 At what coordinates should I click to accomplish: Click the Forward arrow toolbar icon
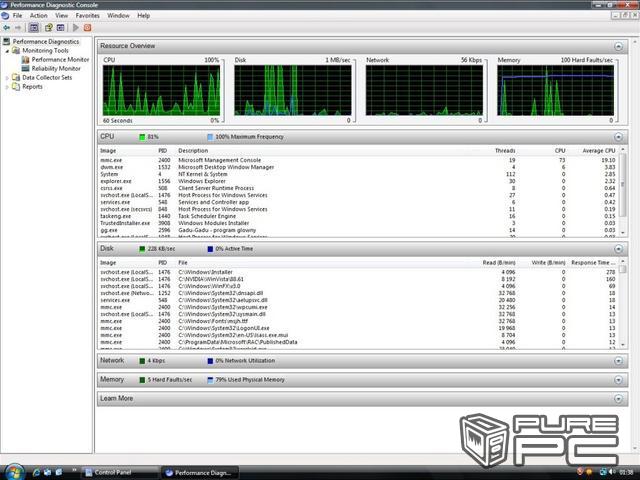pyautogui.click(x=18, y=28)
